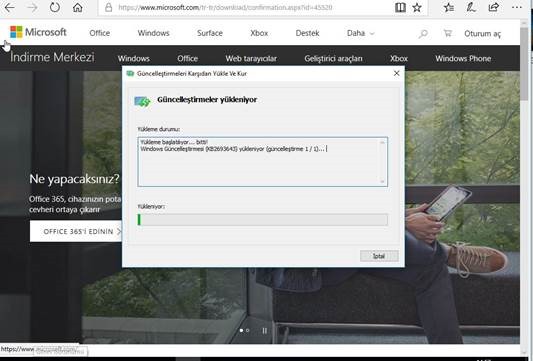This screenshot has width=533, height=361.
Task: Open the favorites hub icon
Action: point(449,7)
